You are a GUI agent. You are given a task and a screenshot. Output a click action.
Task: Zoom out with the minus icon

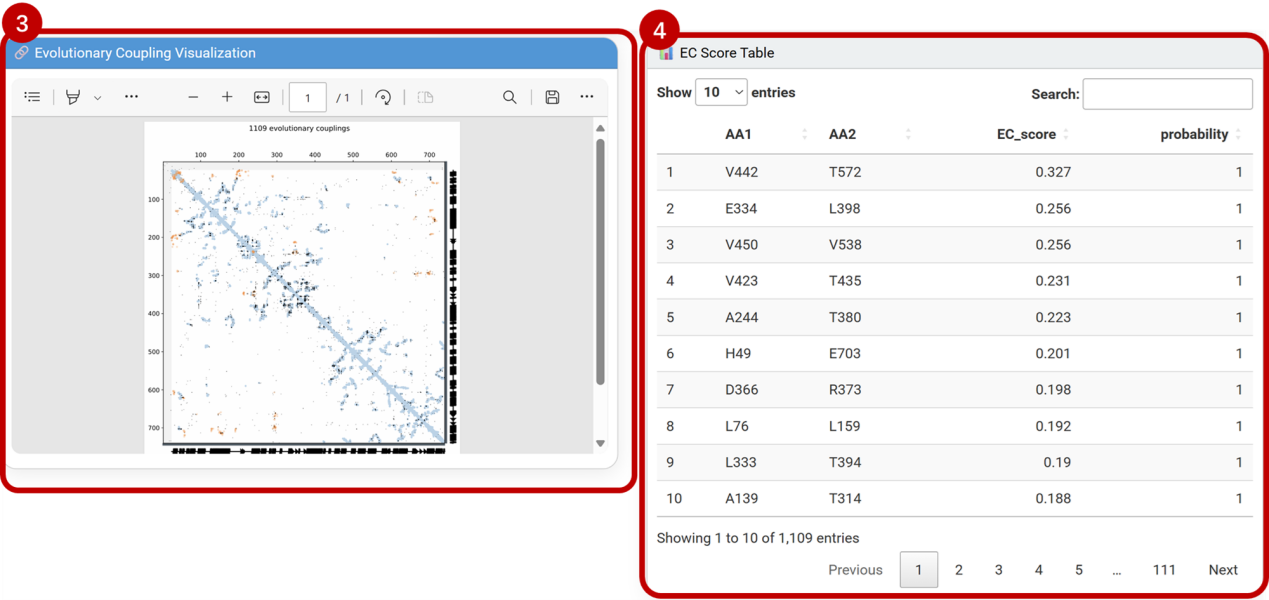[x=193, y=97]
